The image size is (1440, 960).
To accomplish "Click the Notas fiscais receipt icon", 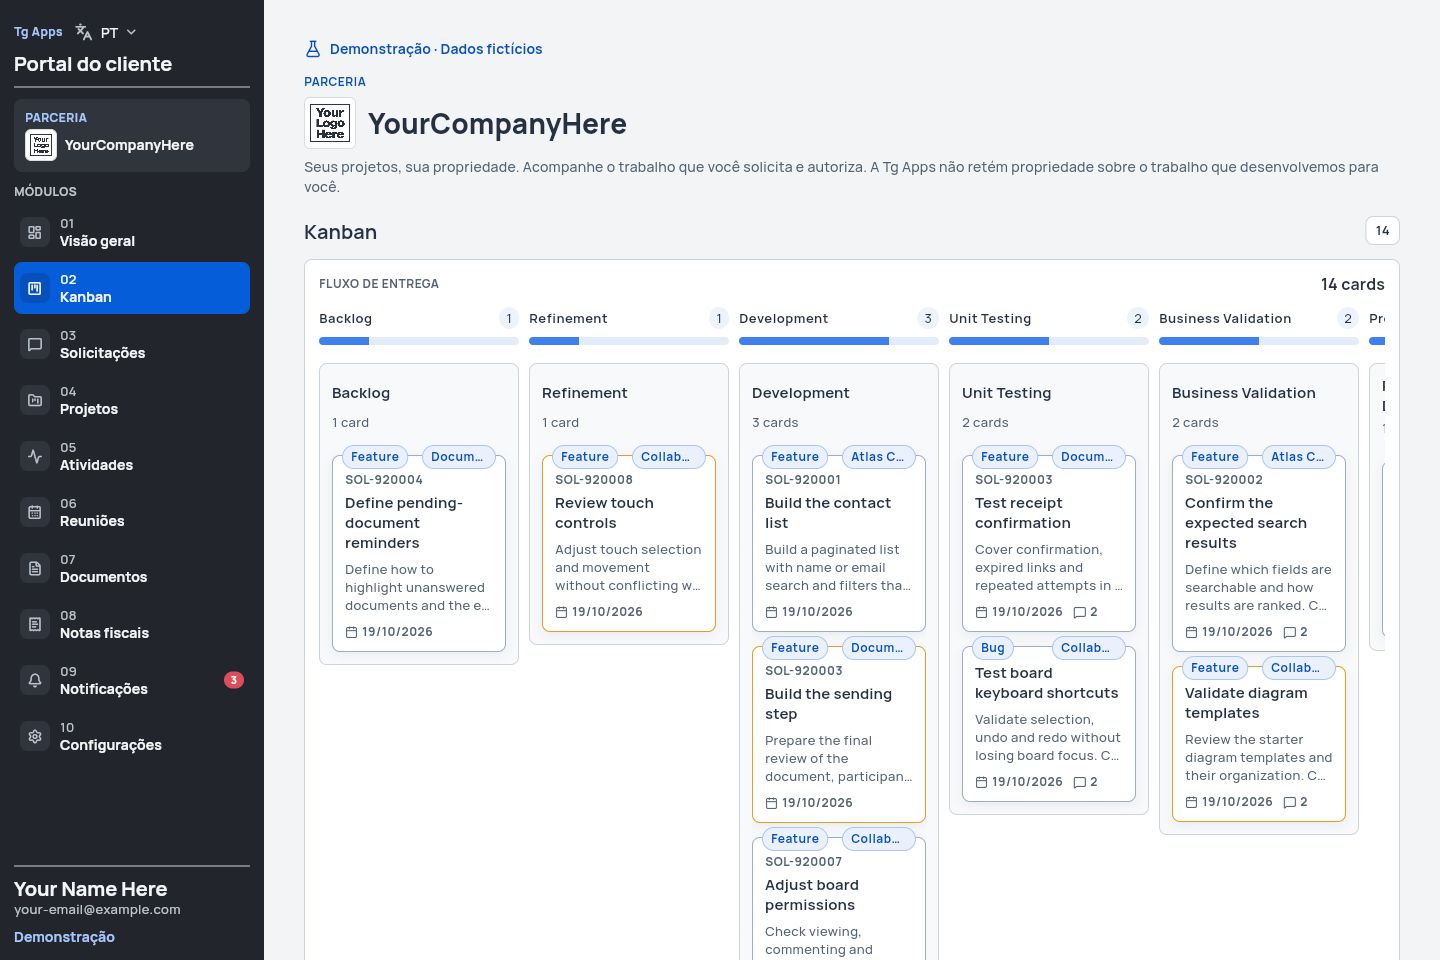I will 35,624.
